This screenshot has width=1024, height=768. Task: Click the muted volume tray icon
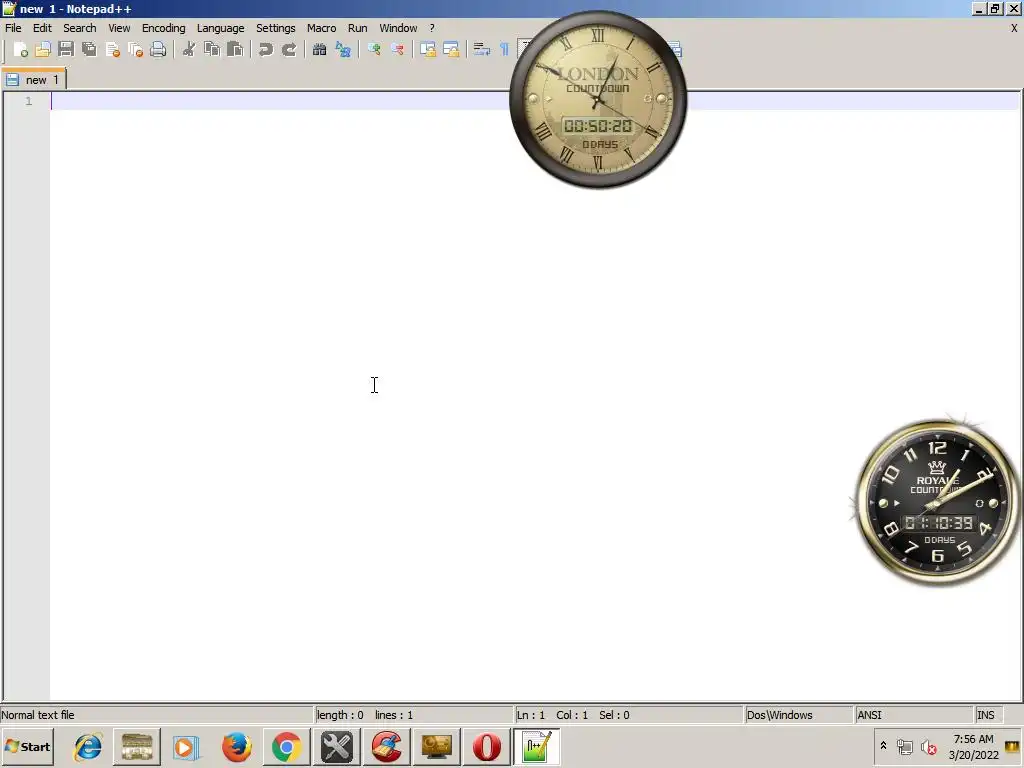928,747
